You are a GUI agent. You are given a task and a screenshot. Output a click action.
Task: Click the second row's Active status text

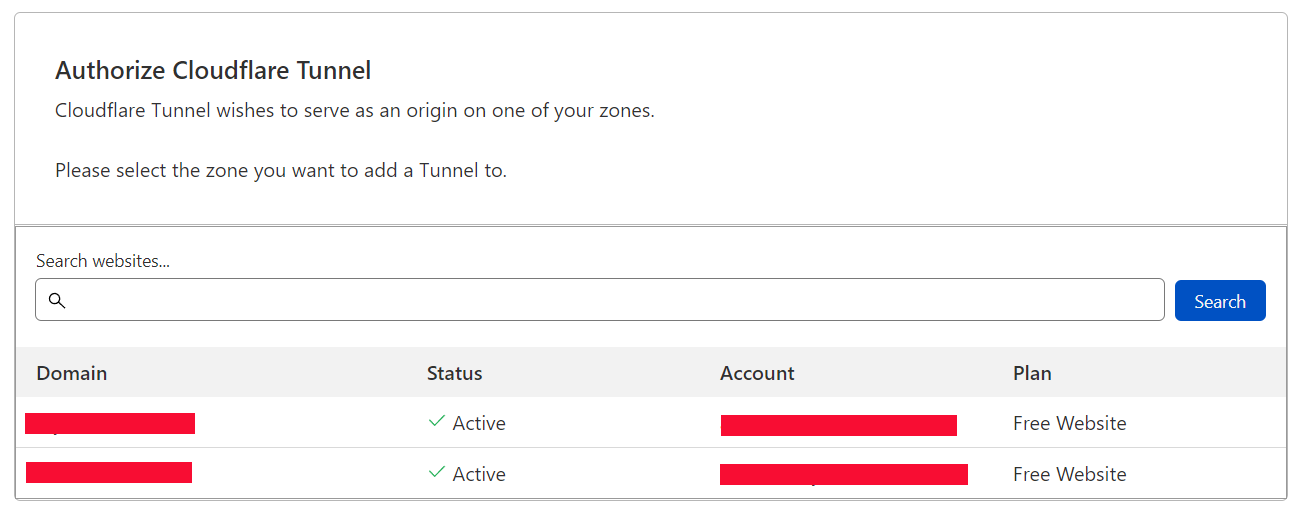pyautogui.click(x=479, y=474)
